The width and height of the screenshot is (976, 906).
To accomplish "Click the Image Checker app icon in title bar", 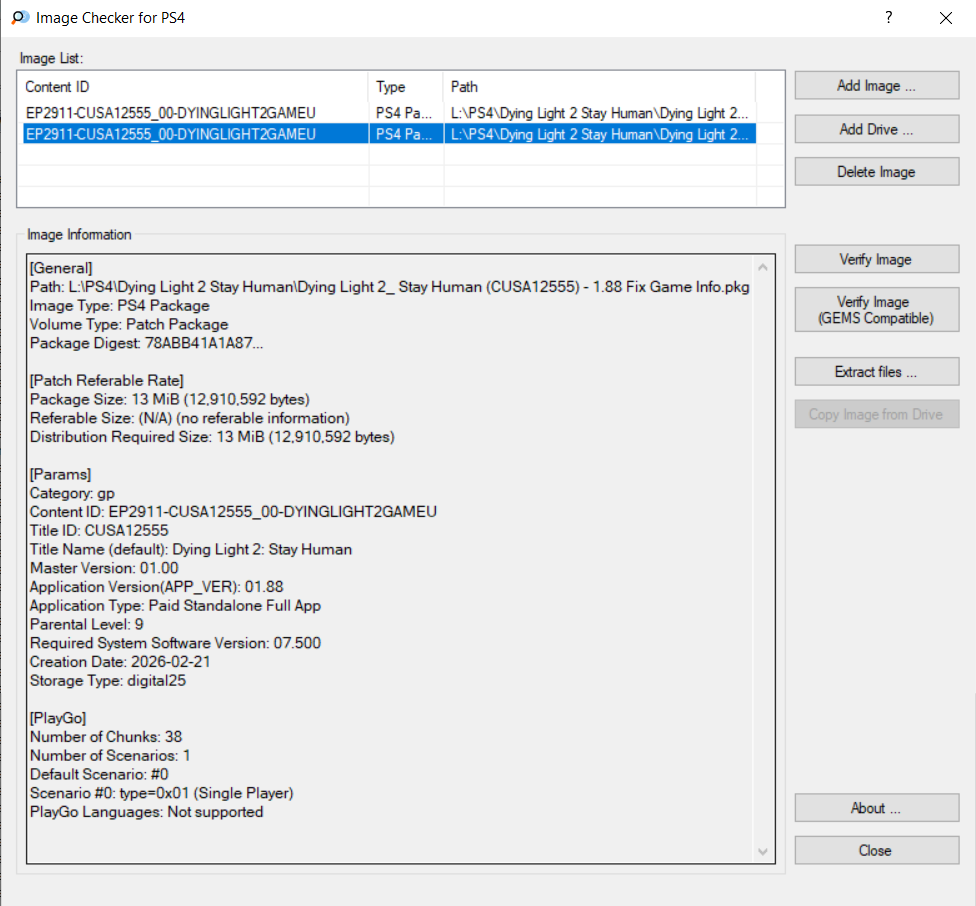I will 19,18.
